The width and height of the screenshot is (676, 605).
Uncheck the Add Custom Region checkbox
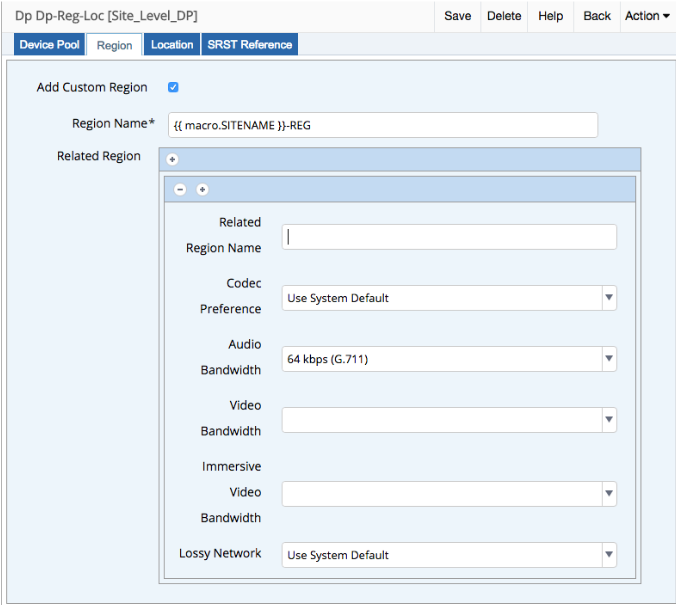(173, 87)
